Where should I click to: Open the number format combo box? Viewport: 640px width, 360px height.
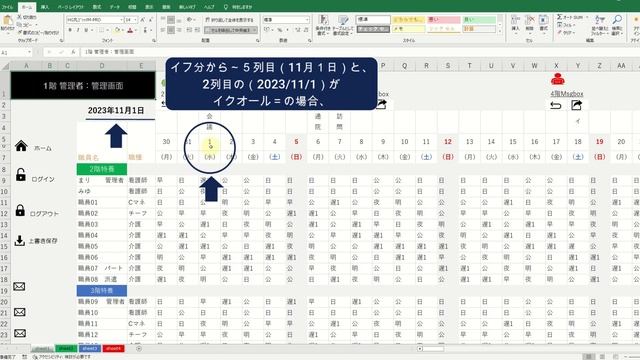[286, 20]
